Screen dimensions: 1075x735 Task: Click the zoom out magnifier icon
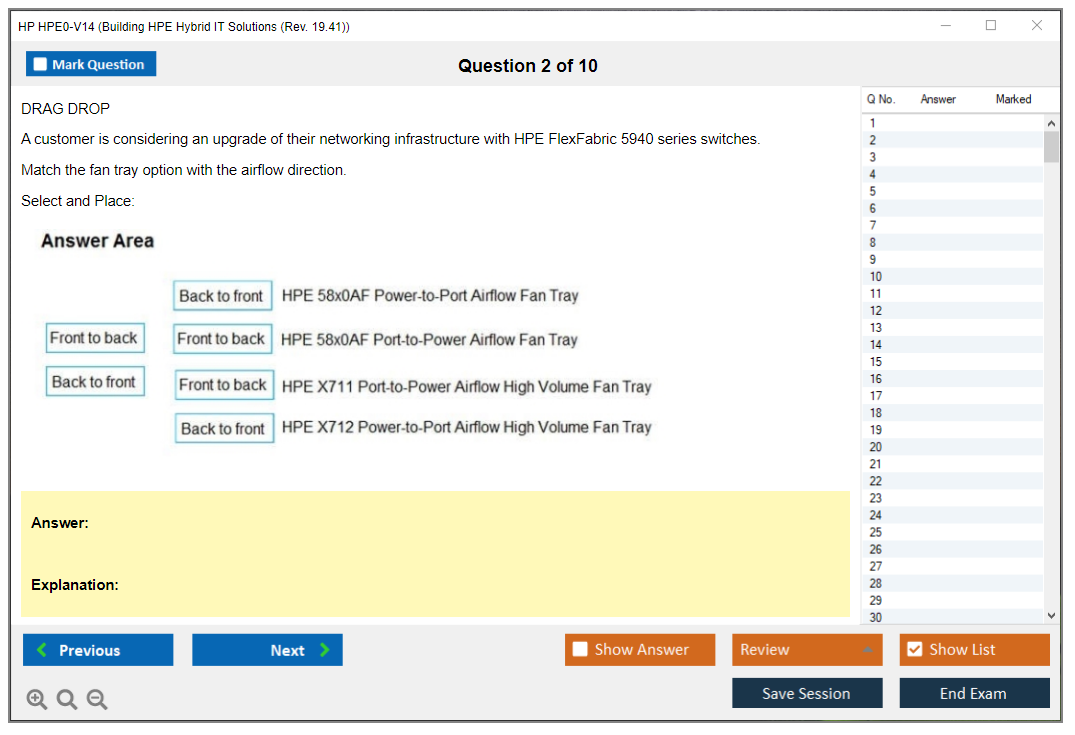(x=97, y=699)
